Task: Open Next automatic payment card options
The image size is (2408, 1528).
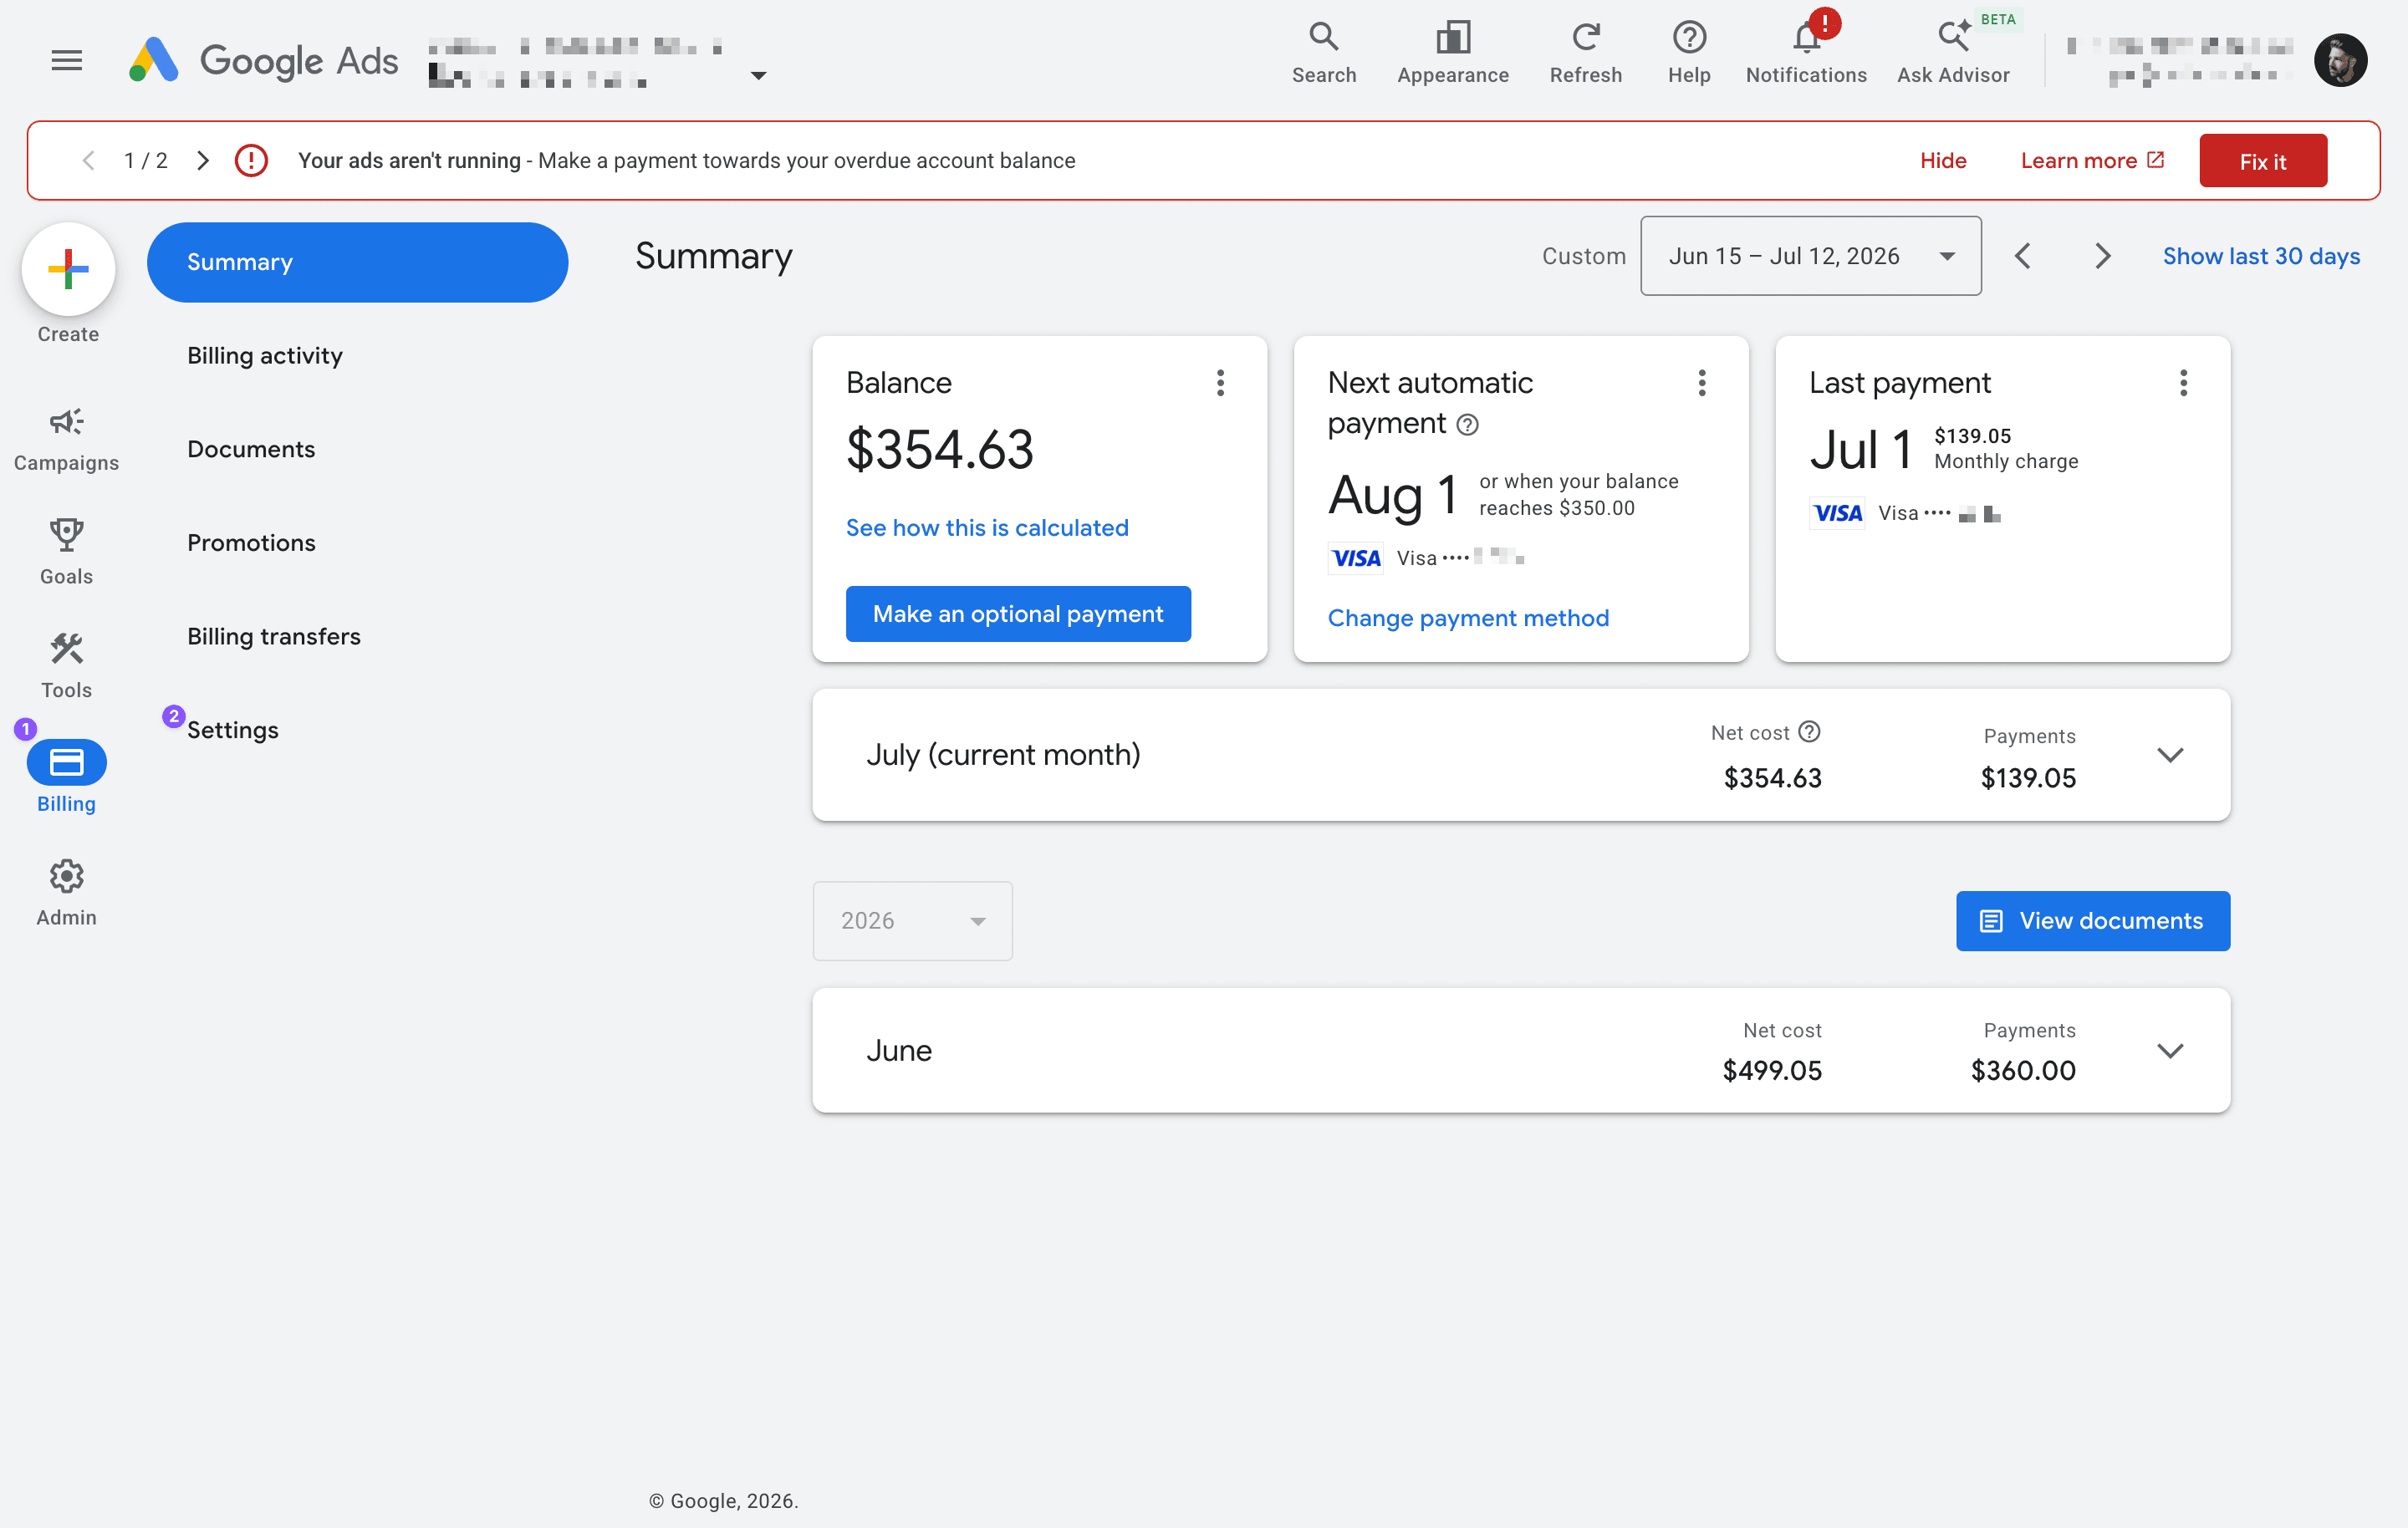Action: [x=1701, y=383]
